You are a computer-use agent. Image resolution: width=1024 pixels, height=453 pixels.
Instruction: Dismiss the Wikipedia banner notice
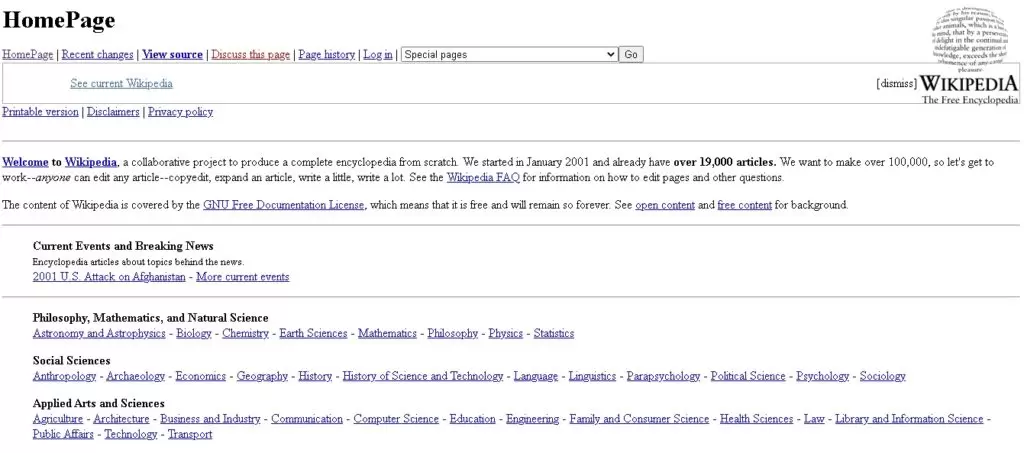coord(896,84)
